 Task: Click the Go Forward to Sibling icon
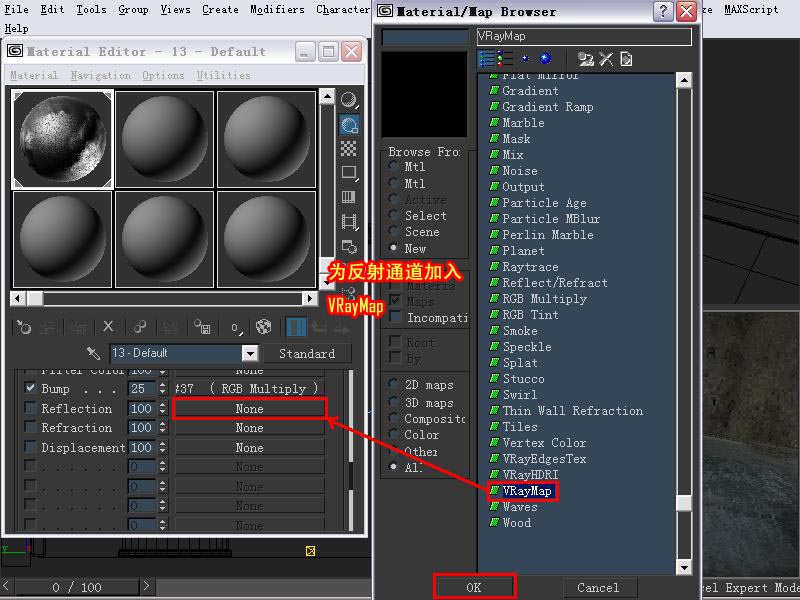point(342,329)
